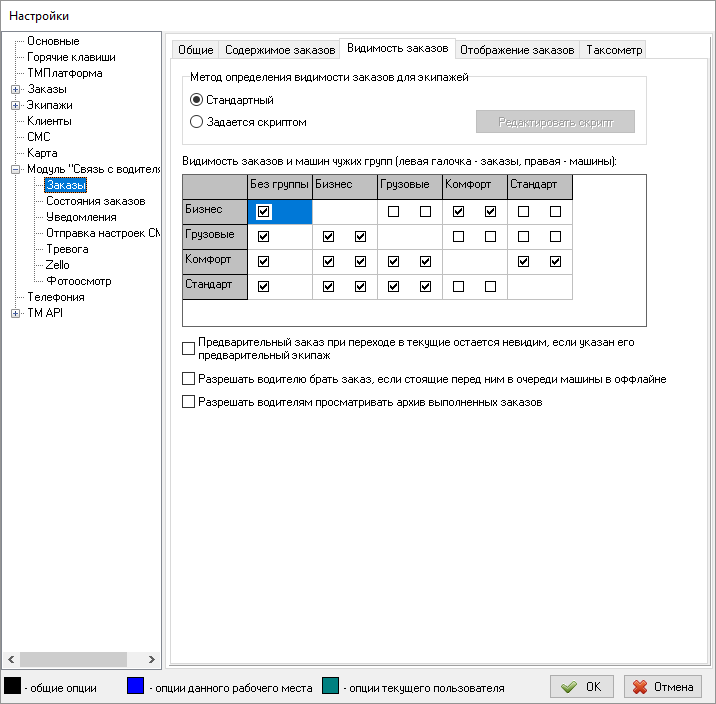Image resolution: width=716 pixels, height=704 pixels.
Task: Open the Таксометр tab
Action: [614, 50]
